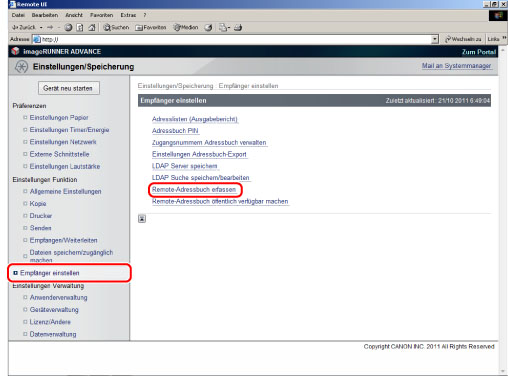Expand the Links toolbar chevron
This screenshot has height=376, width=508.
504,39
